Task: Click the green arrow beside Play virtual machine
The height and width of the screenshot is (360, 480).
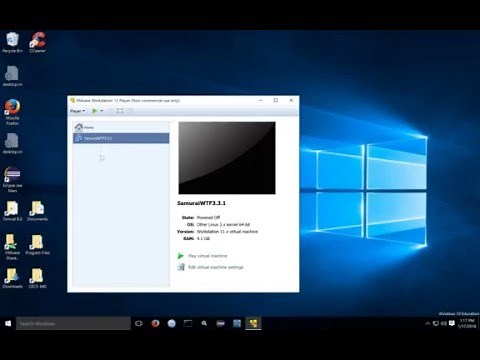Action: [181, 256]
